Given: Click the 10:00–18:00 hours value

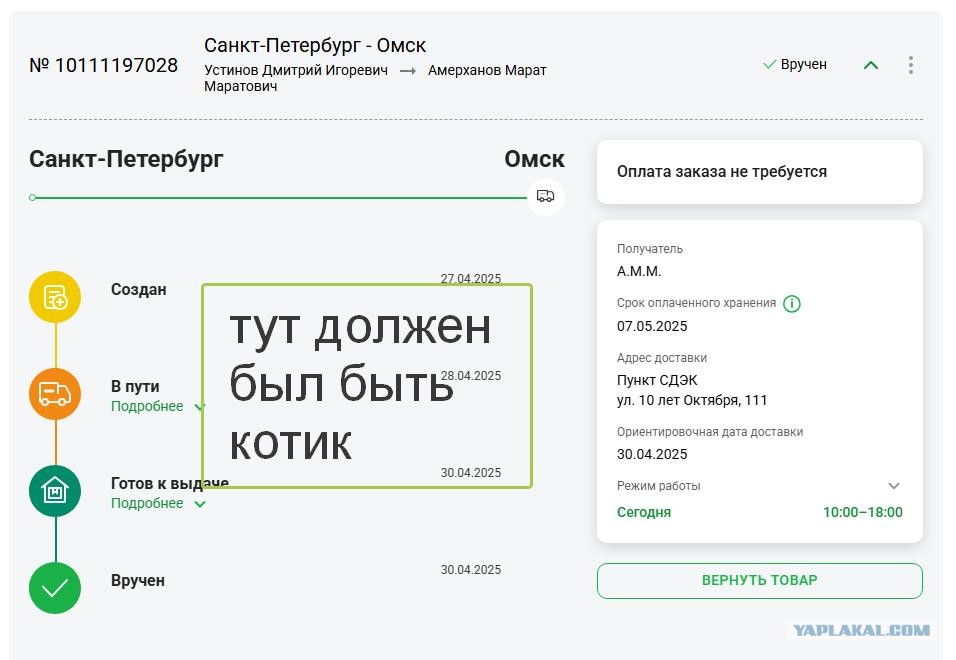Looking at the screenshot, I should point(863,513).
